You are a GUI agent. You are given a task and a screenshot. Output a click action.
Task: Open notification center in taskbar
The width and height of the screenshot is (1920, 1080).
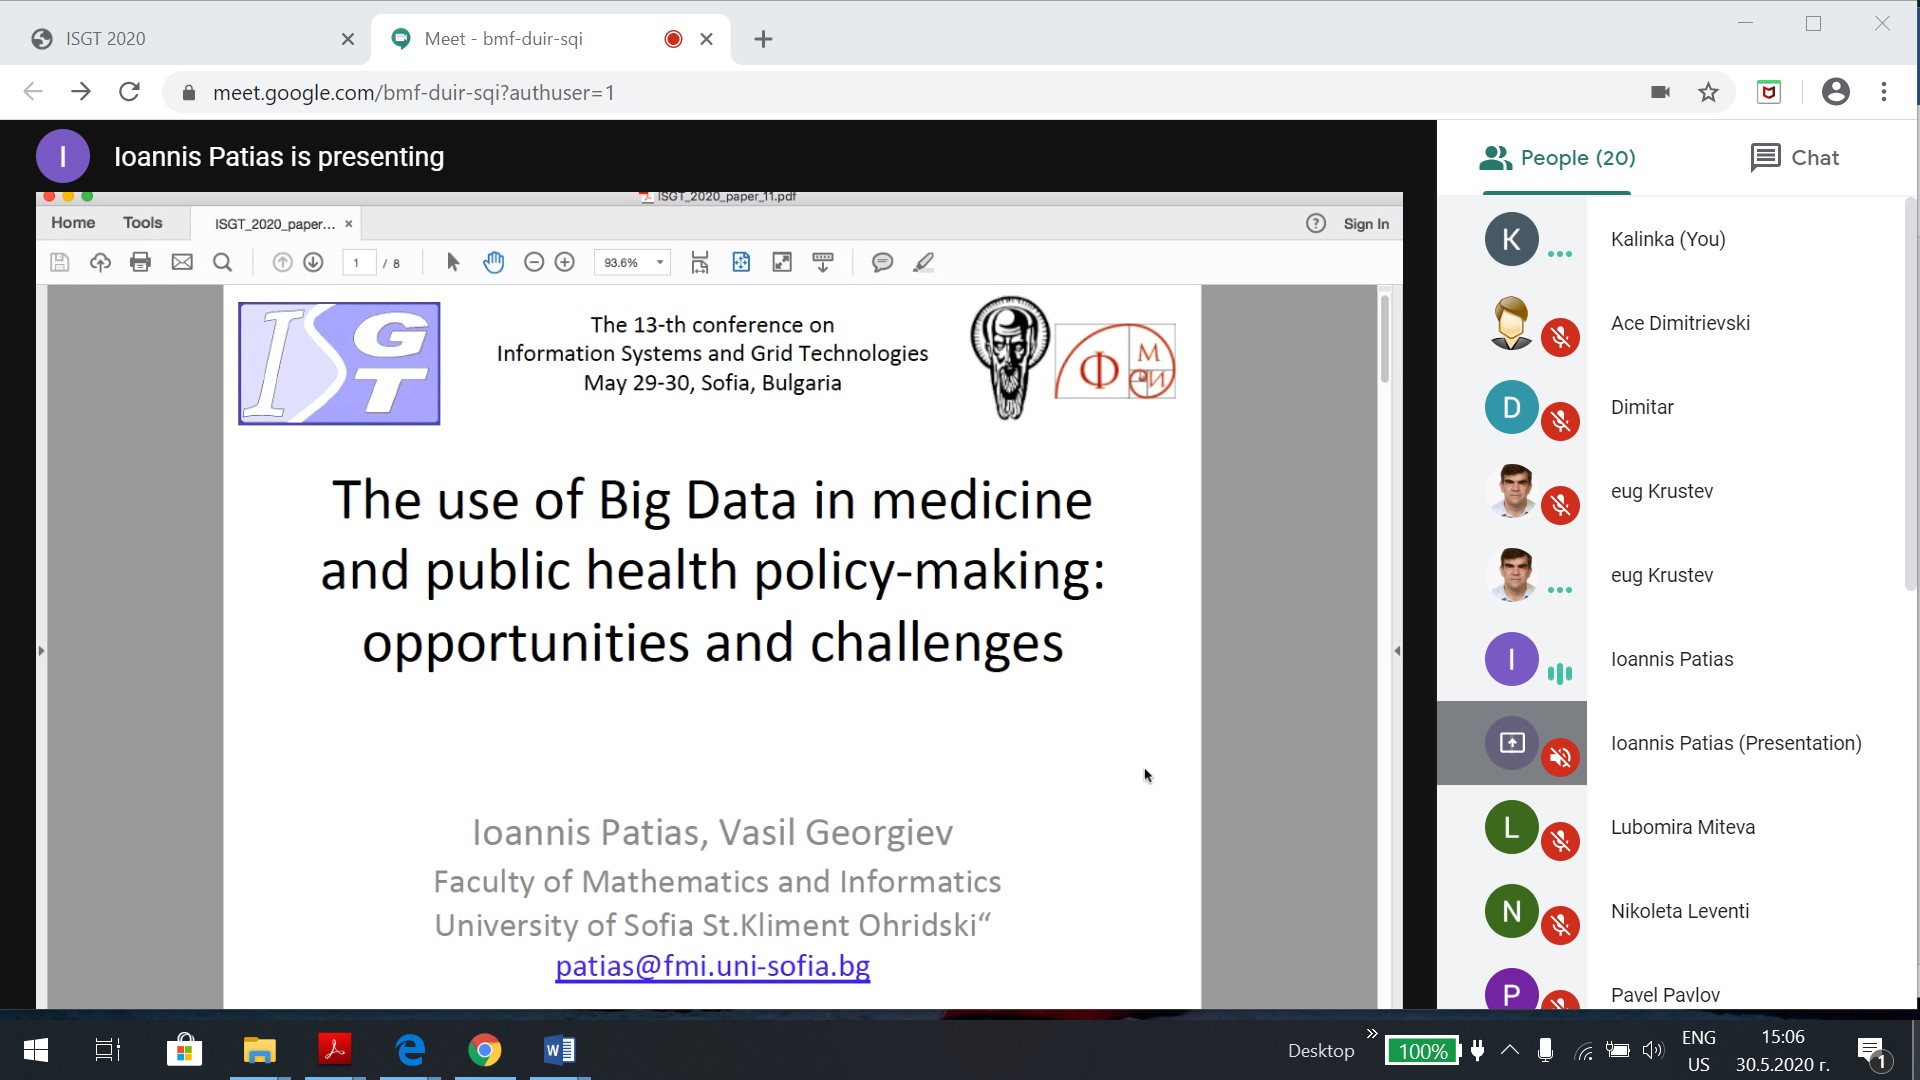1872,1051
